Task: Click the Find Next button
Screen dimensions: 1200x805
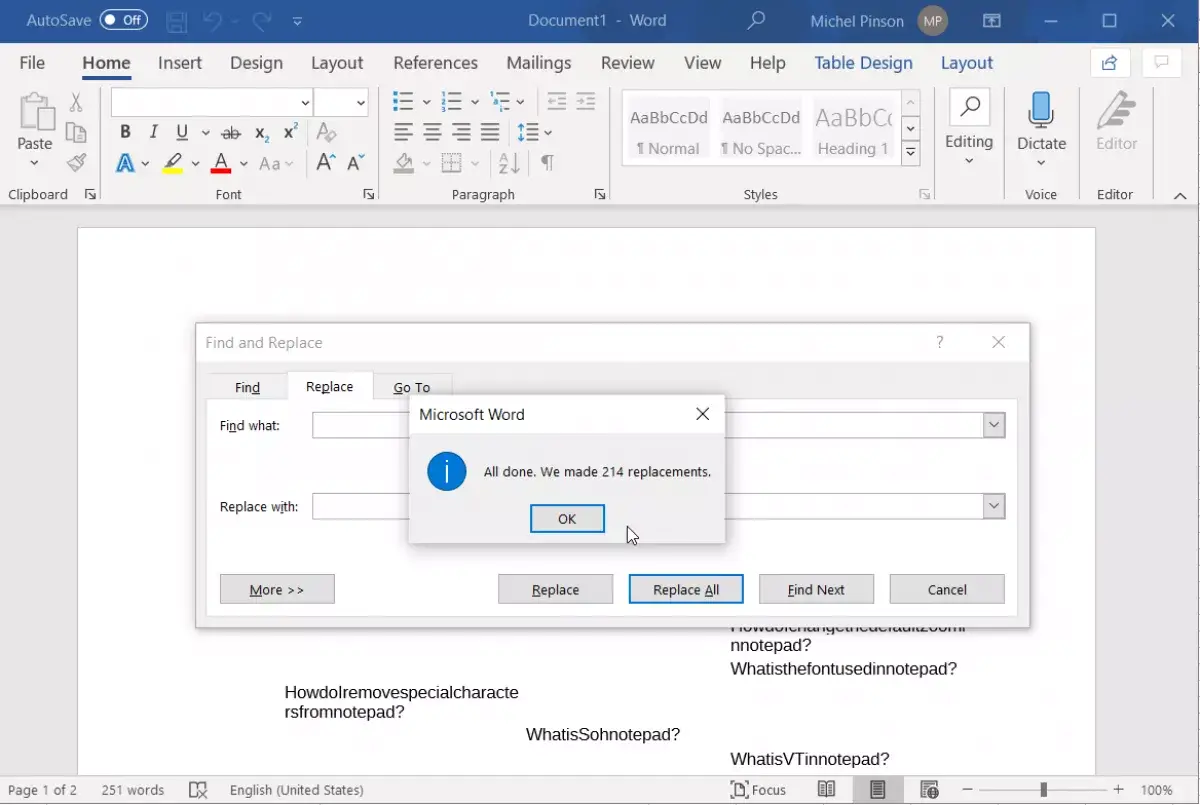Action: pos(816,590)
